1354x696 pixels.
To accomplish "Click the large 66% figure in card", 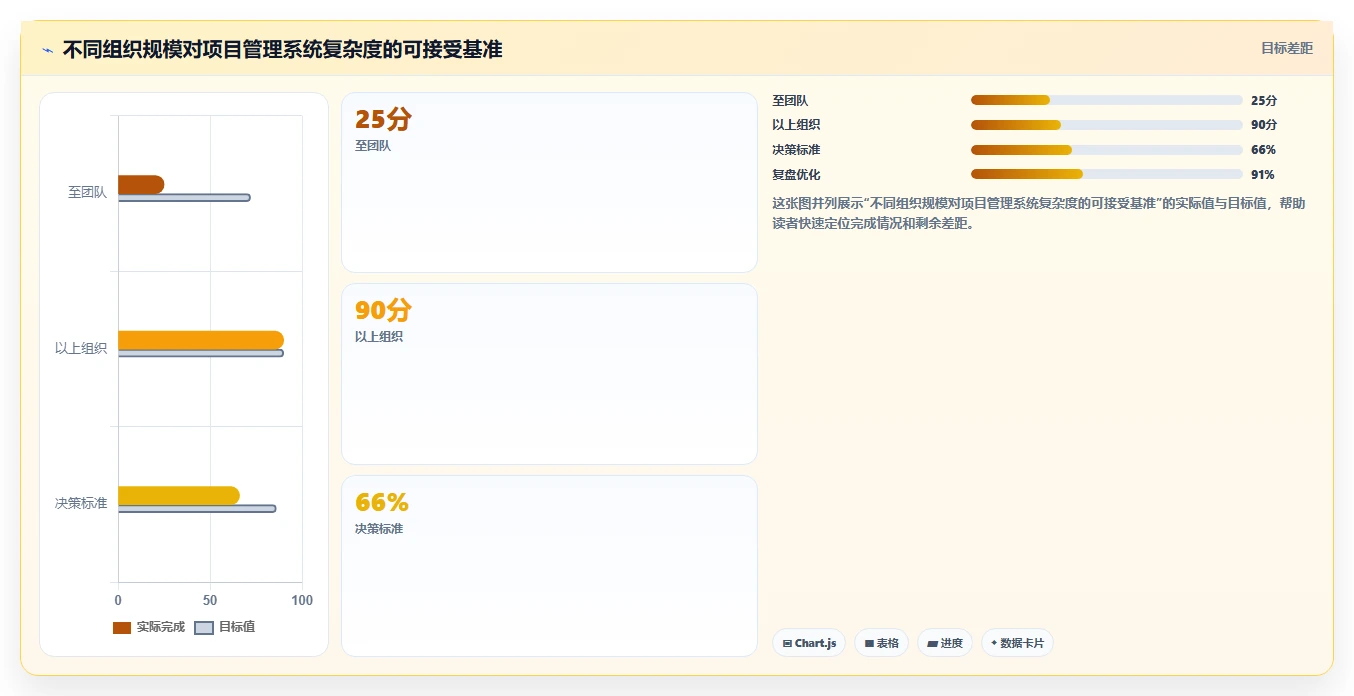I will click(381, 502).
